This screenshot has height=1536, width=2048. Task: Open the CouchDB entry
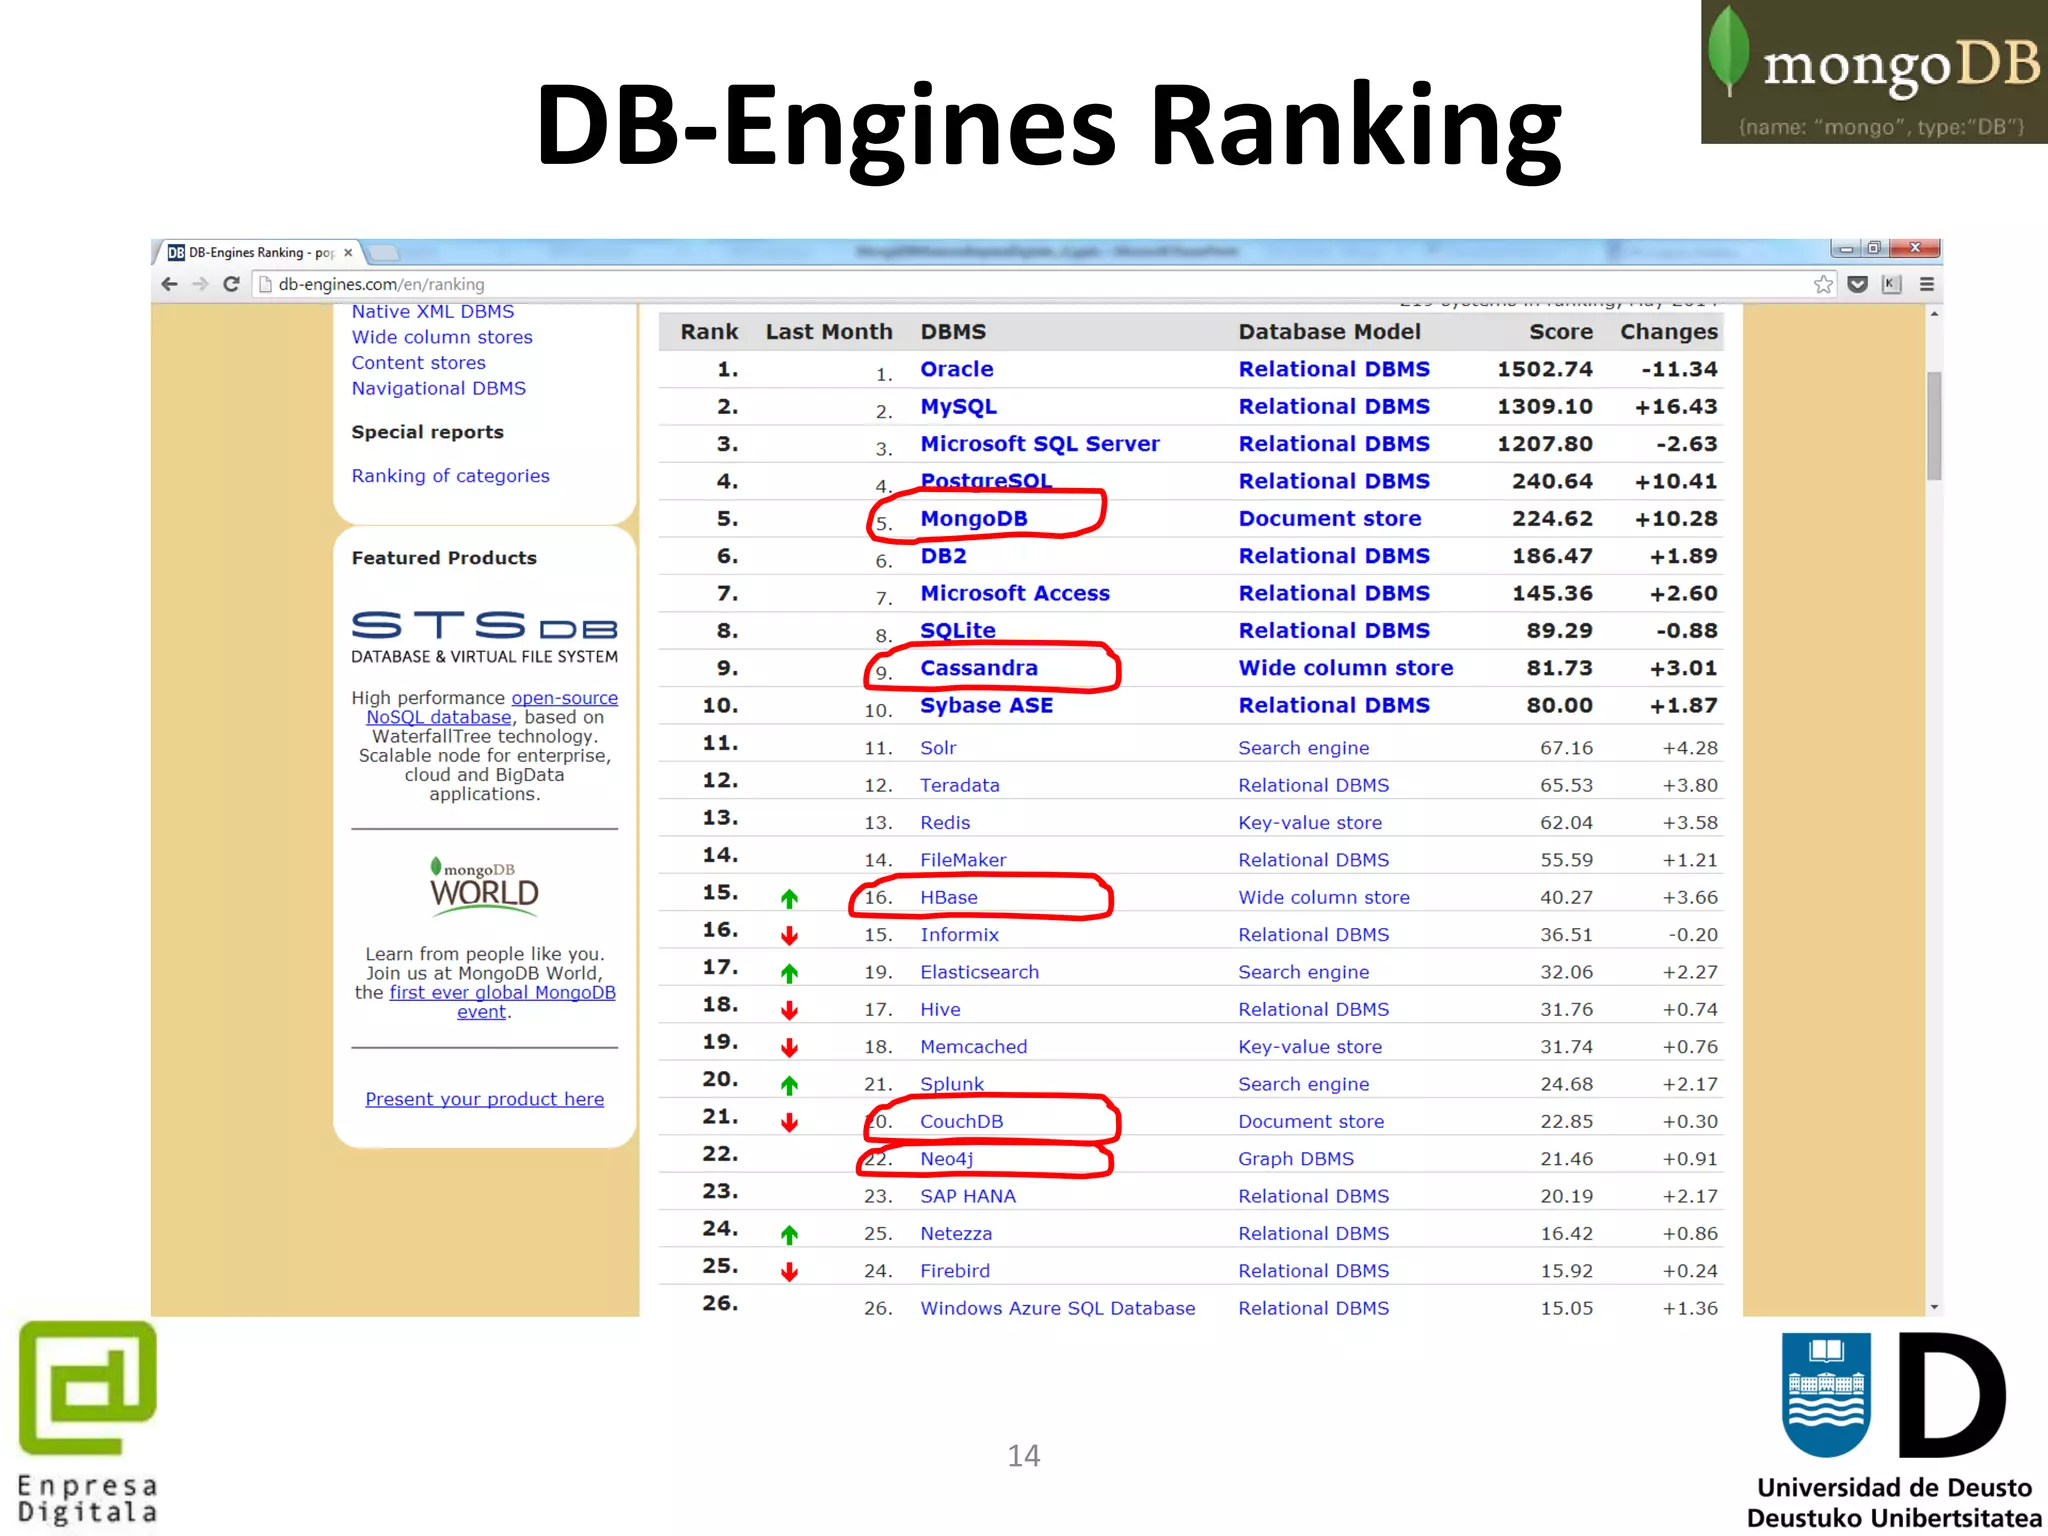pos(961,1121)
